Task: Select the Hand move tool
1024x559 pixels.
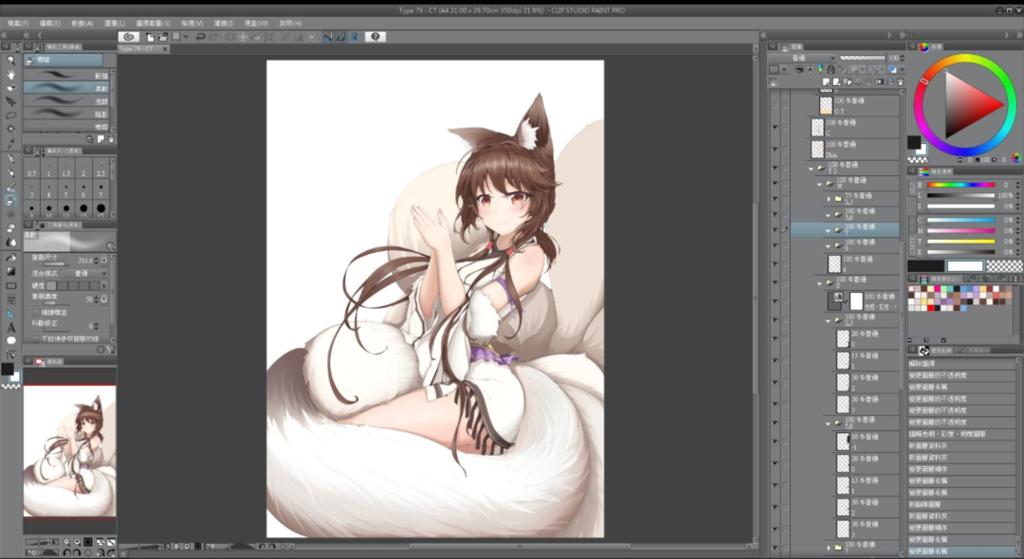Action: (x=10, y=74)
